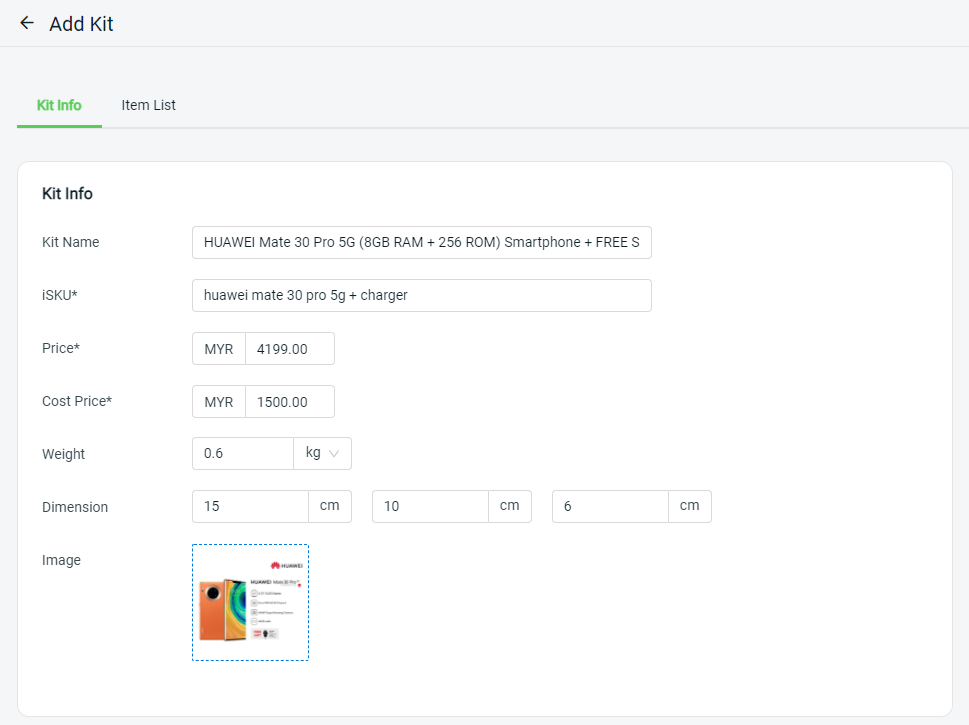Image resolution: width=969 pixels, height=725 pixels.
Task: Click the MYR currency label beside Price
Action: point(219,349)
